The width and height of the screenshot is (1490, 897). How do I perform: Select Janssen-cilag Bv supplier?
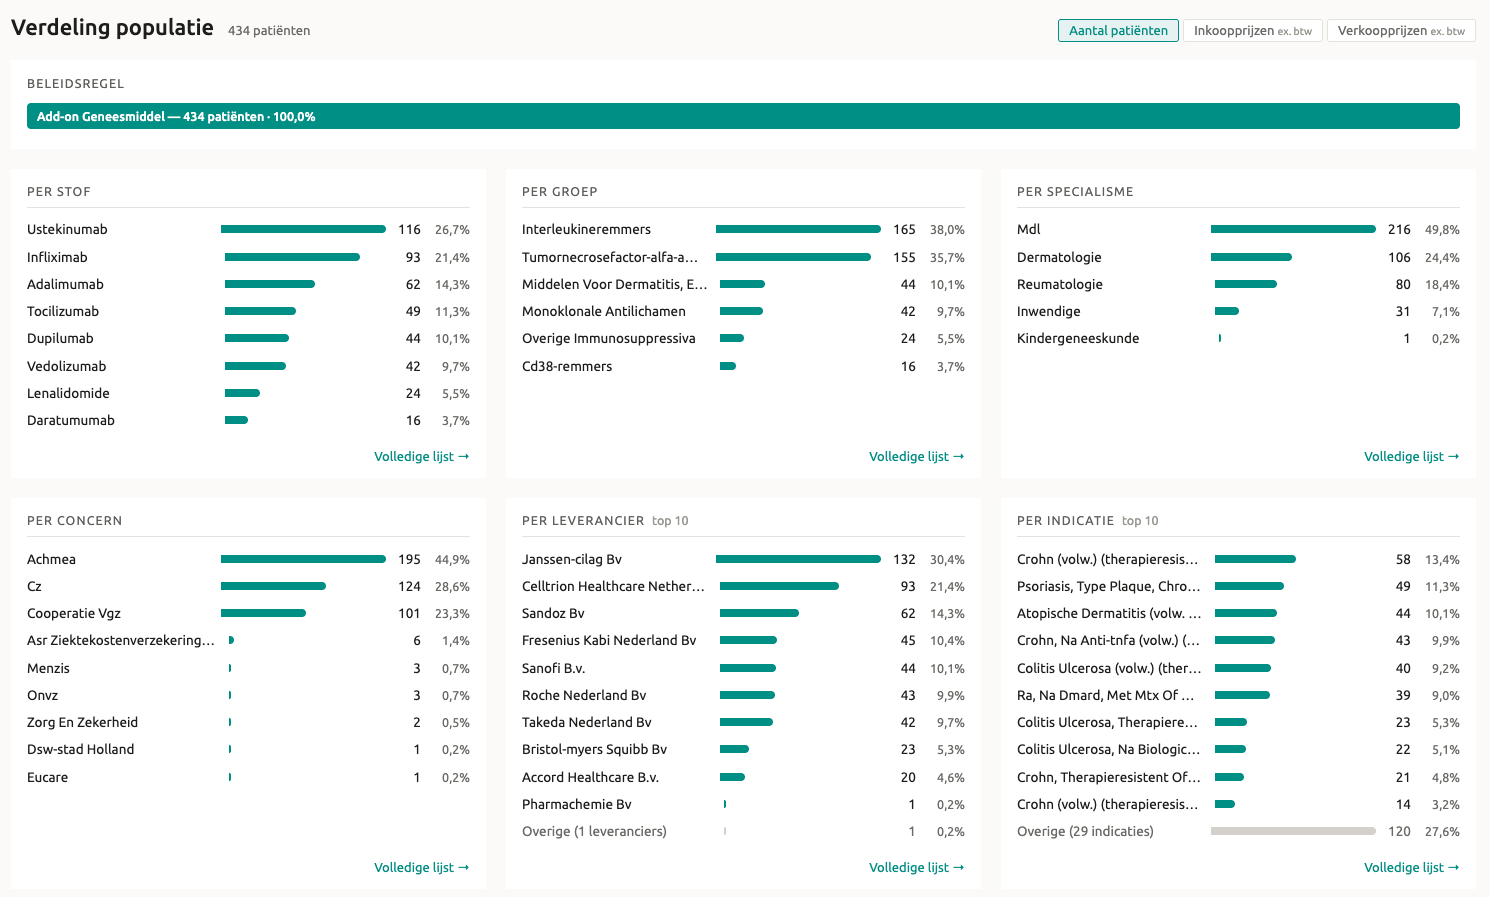(x=743, y=560)
